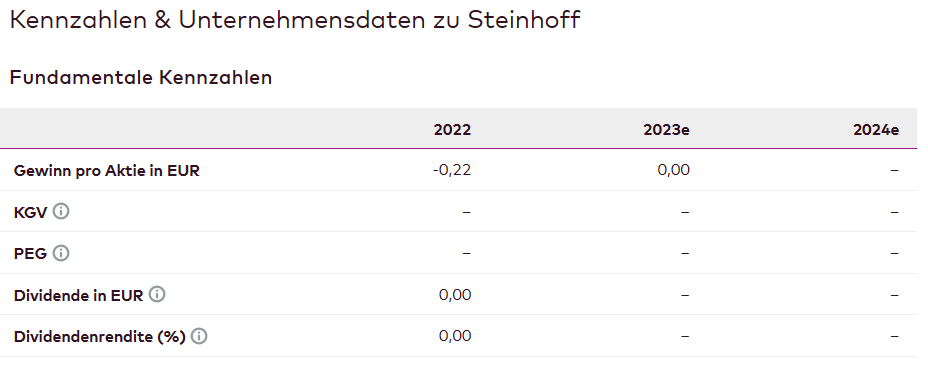Click info icon beside Dividende in EUR
The width and height of the screenshot is (928, 378).
click(x=157, y=295)
